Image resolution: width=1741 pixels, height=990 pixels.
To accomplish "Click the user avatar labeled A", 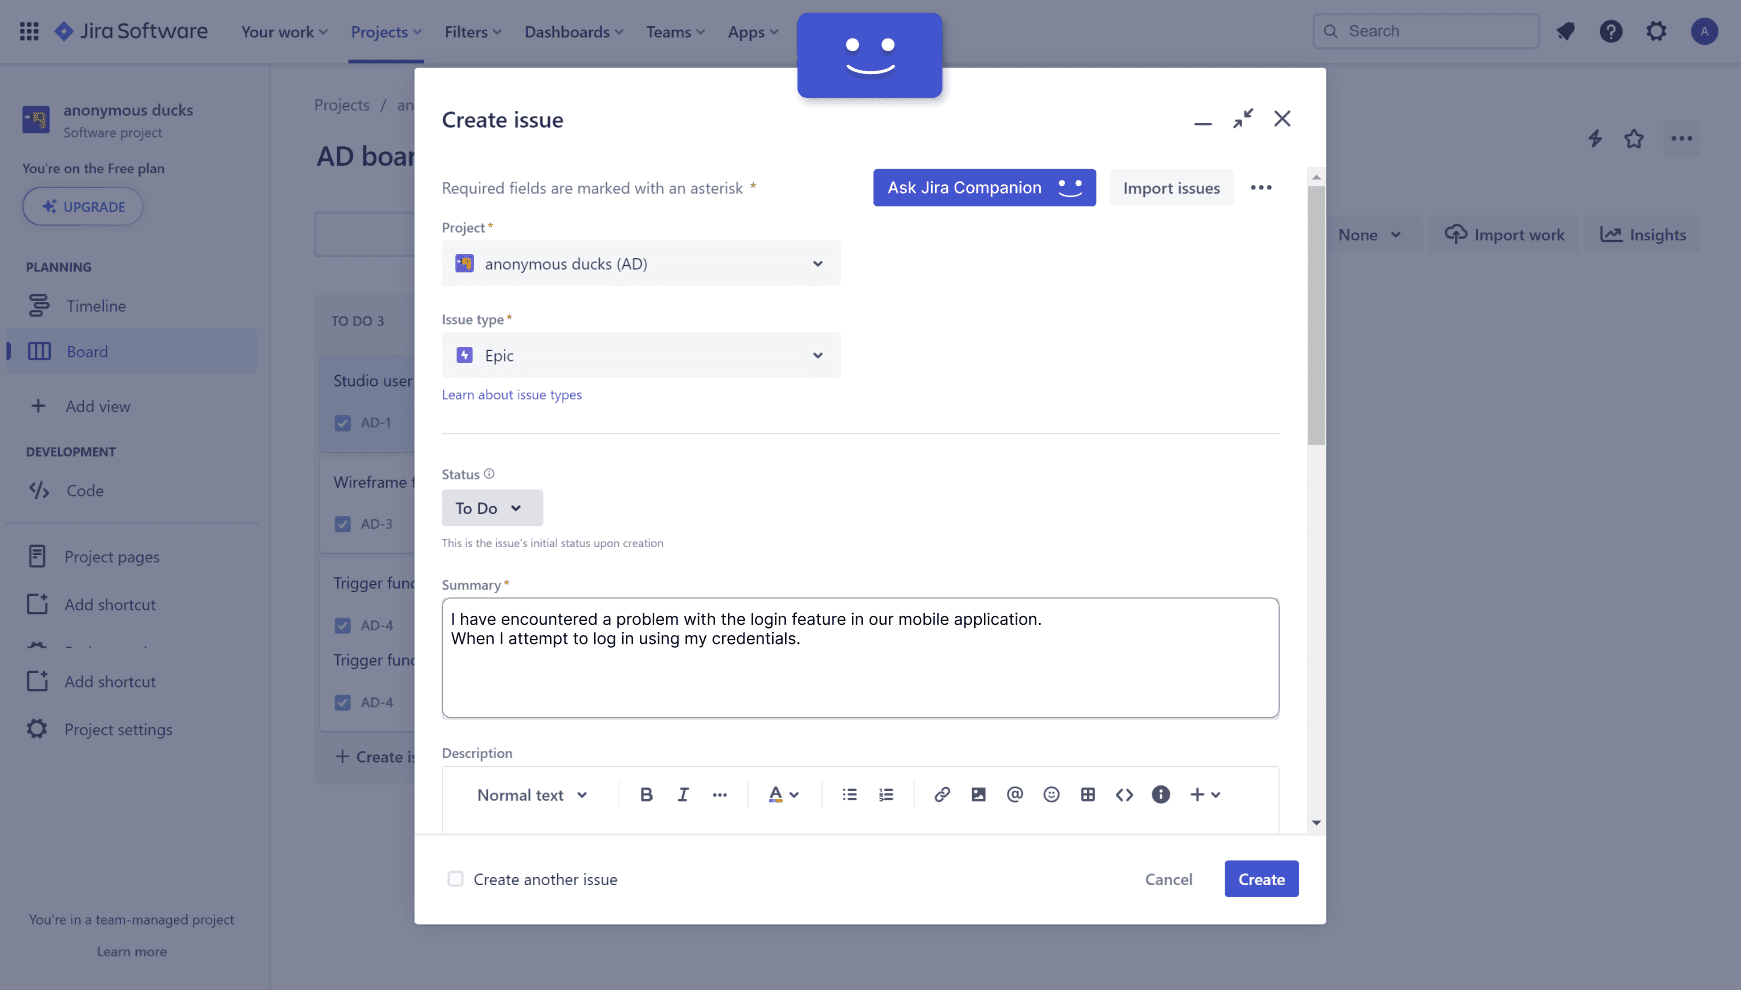I will 1705,31.
